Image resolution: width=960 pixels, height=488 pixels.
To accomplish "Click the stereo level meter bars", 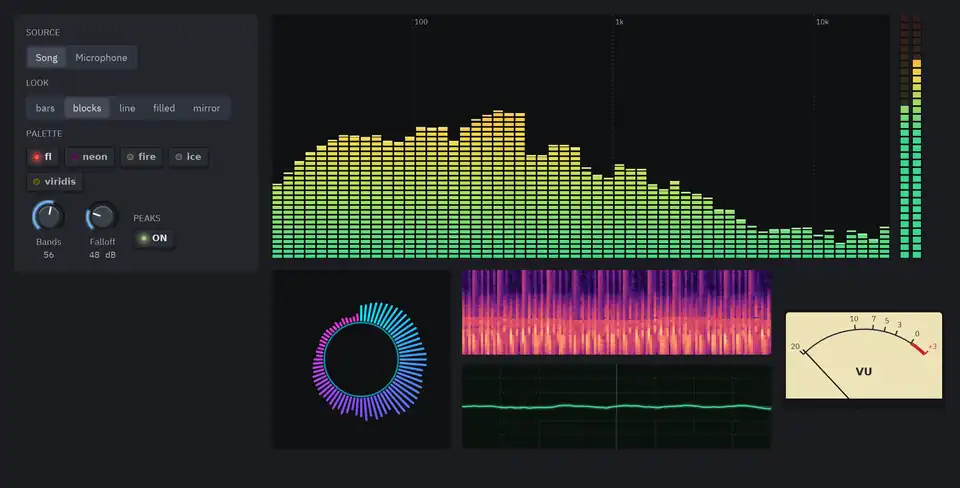I will [910, 137].
